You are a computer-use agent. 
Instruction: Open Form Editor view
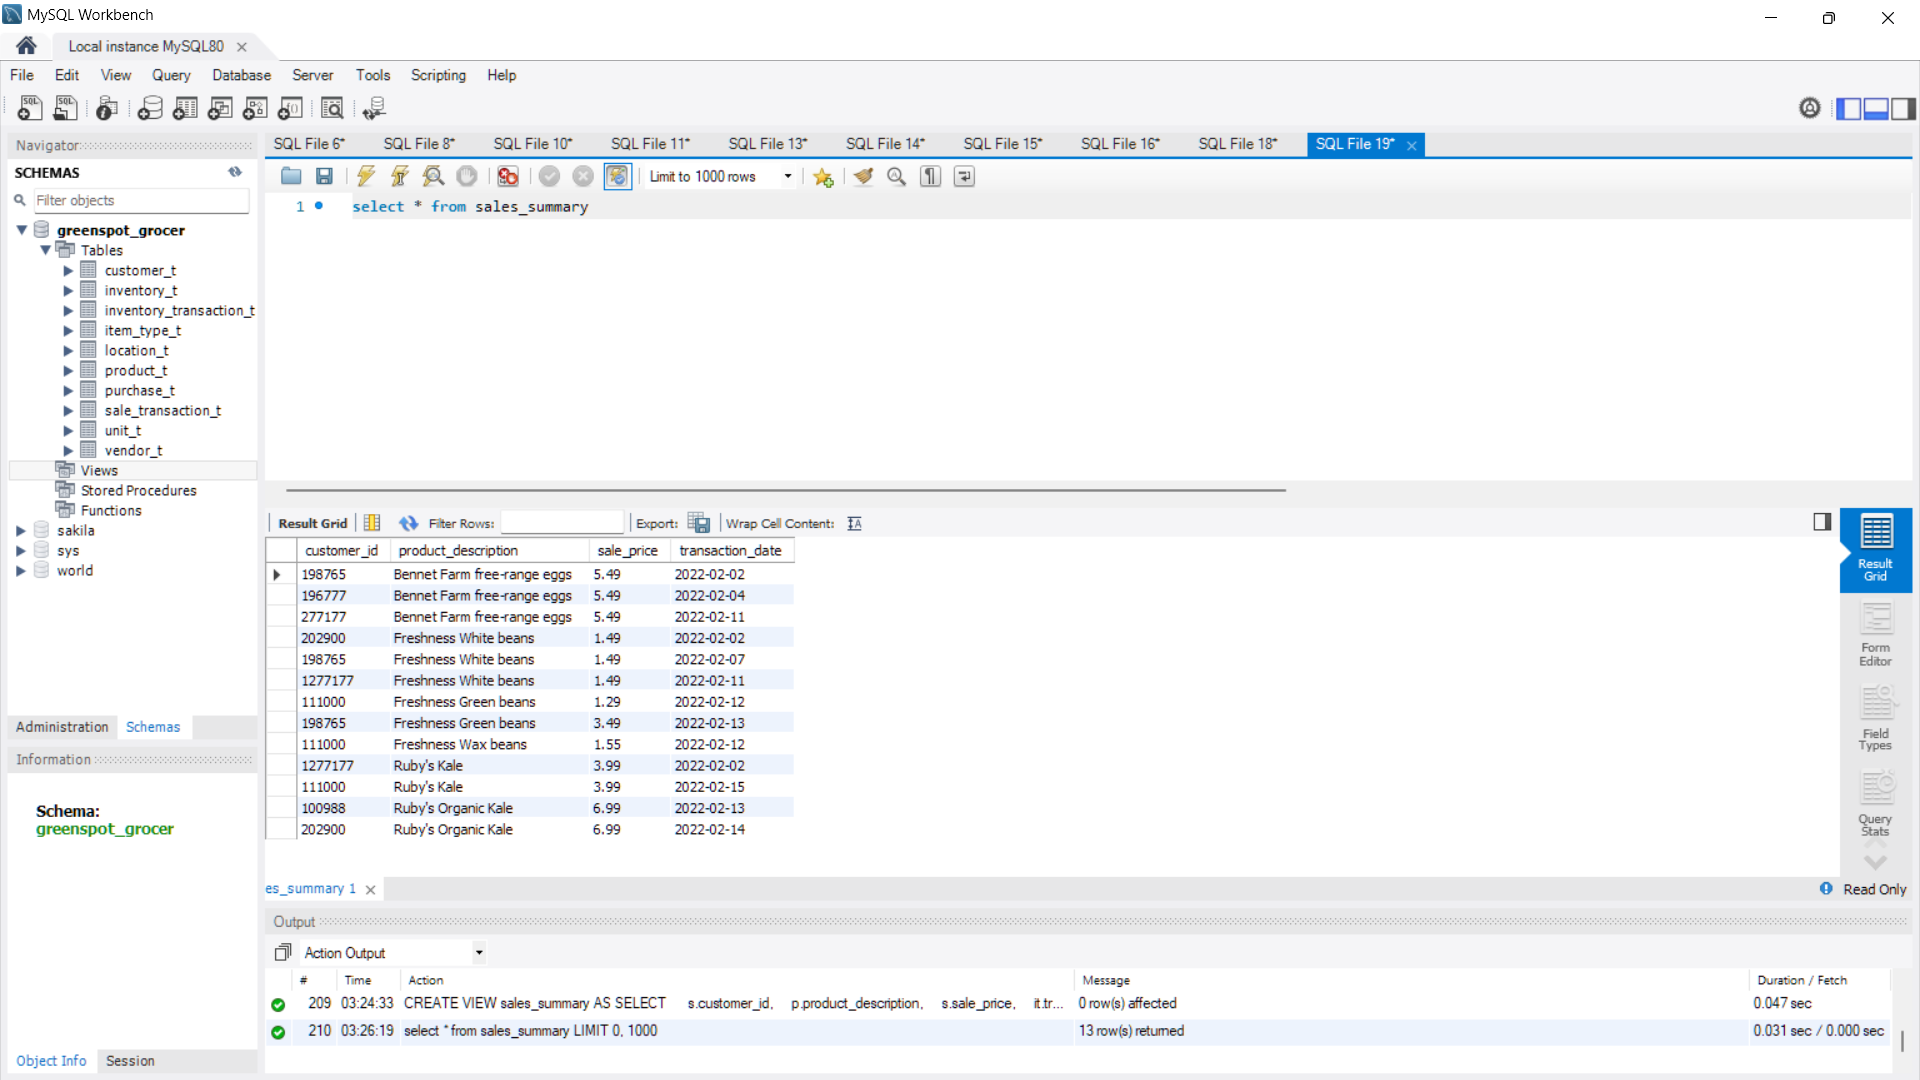pyautogui.click(x=1875, y=634)
